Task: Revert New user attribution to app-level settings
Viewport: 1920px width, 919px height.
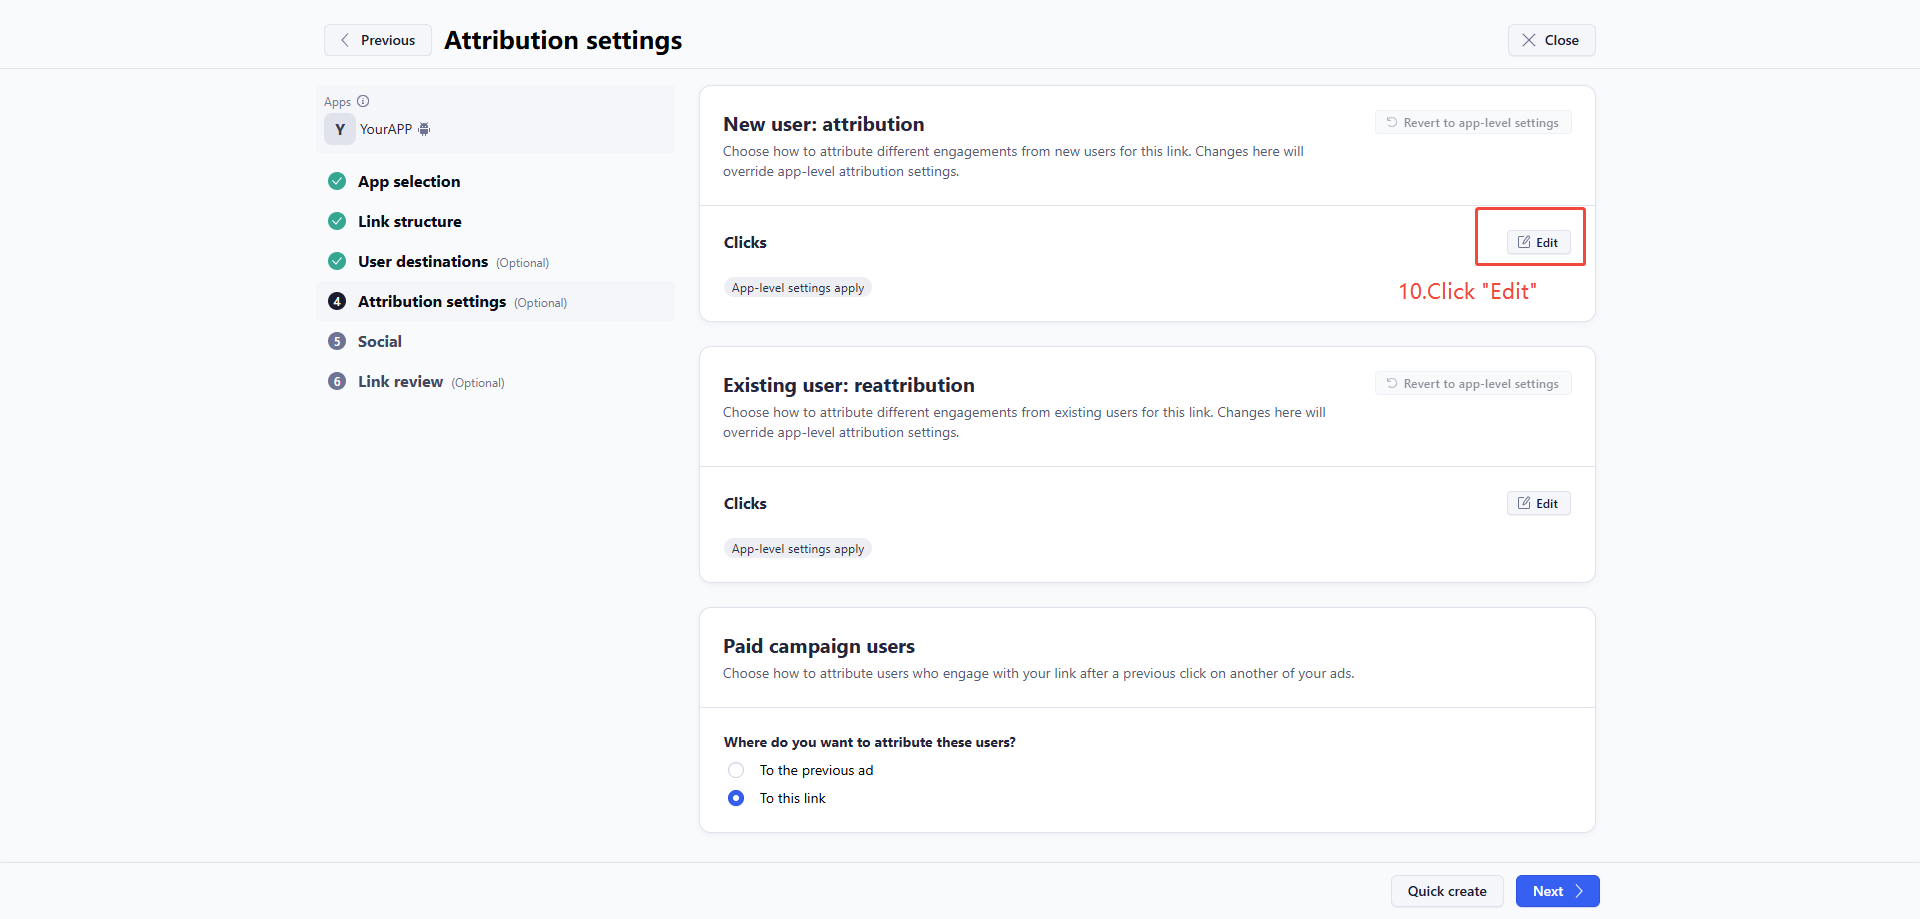Action: coord(1473,122)
